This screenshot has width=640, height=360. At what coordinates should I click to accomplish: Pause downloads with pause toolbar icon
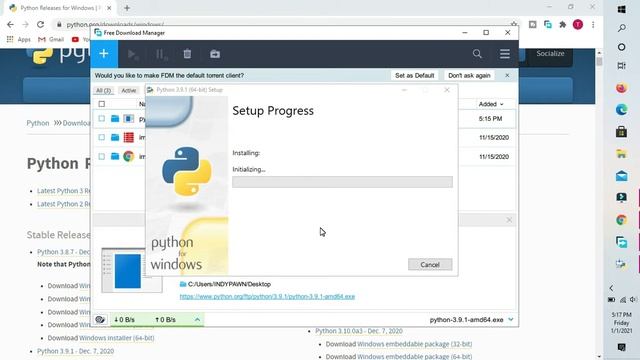[161, 54]
